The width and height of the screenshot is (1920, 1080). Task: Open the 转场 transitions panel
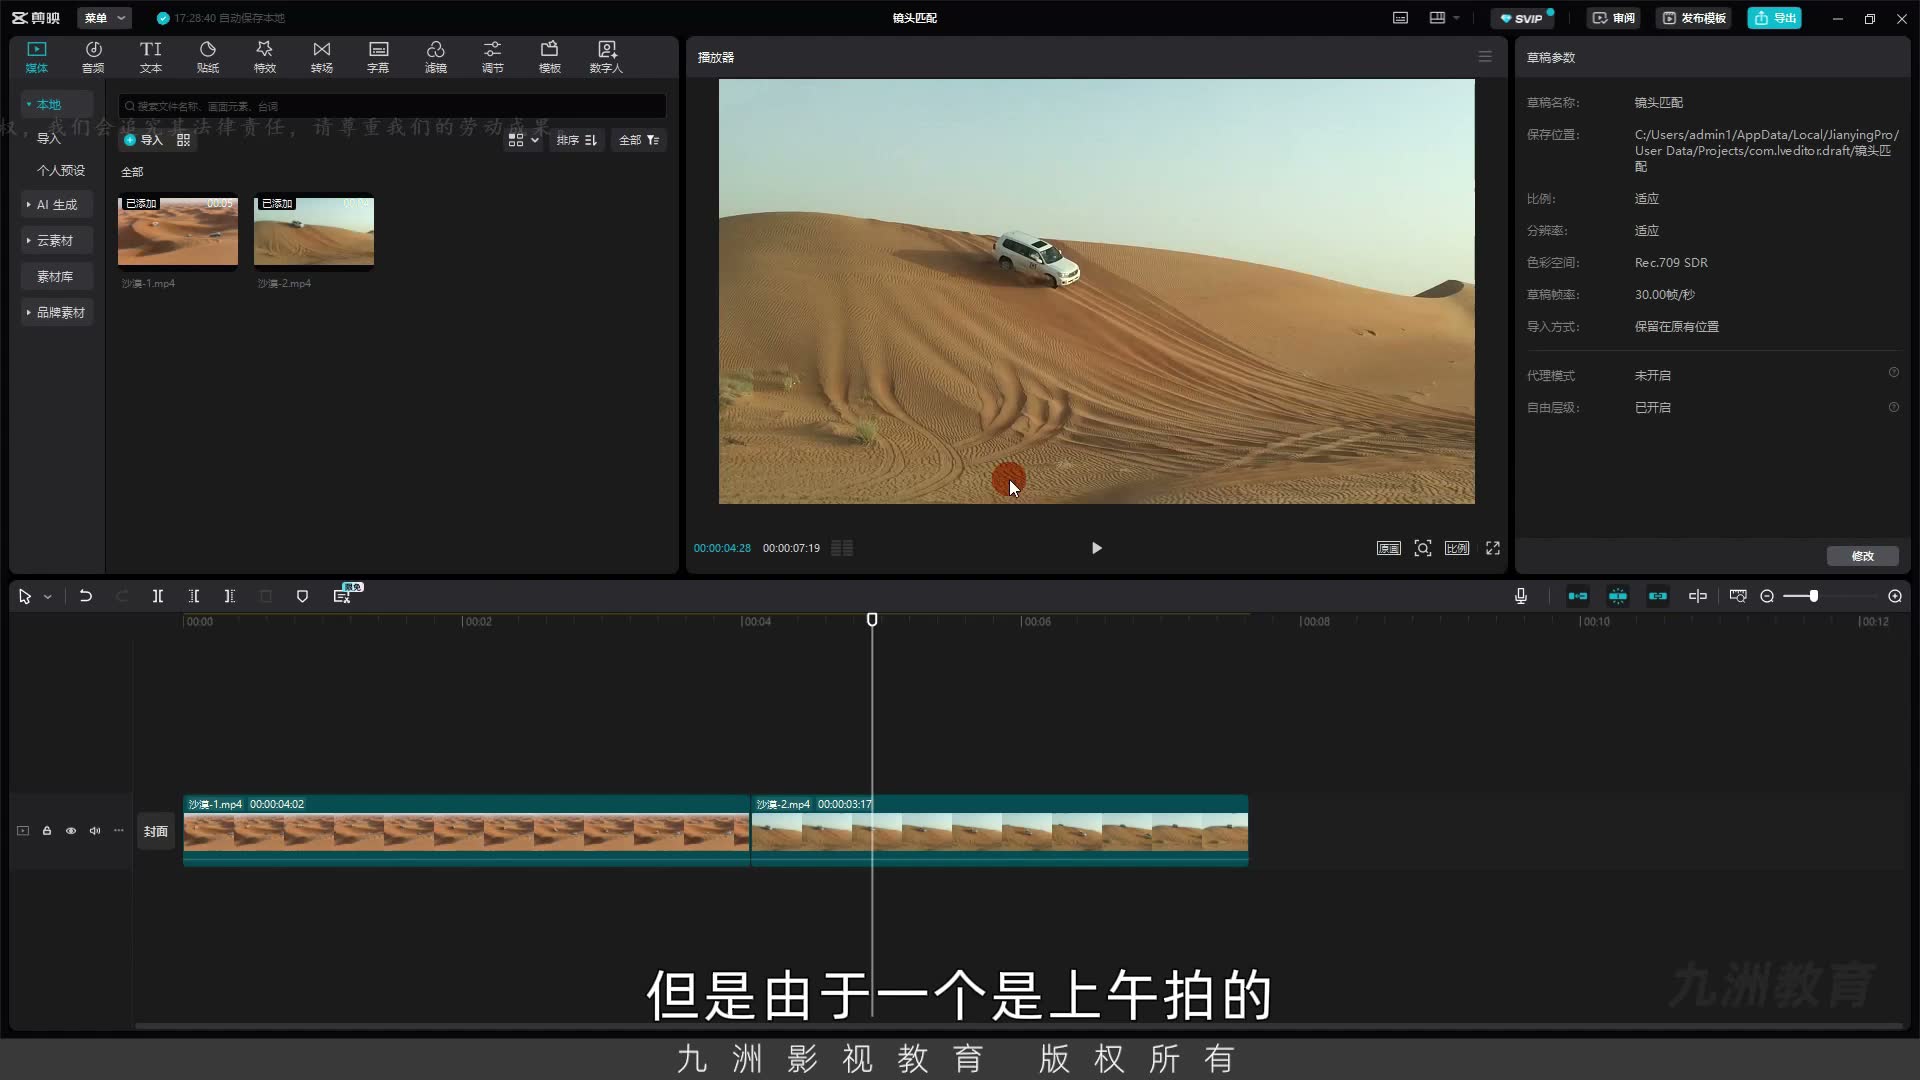(x=321, y=57)
